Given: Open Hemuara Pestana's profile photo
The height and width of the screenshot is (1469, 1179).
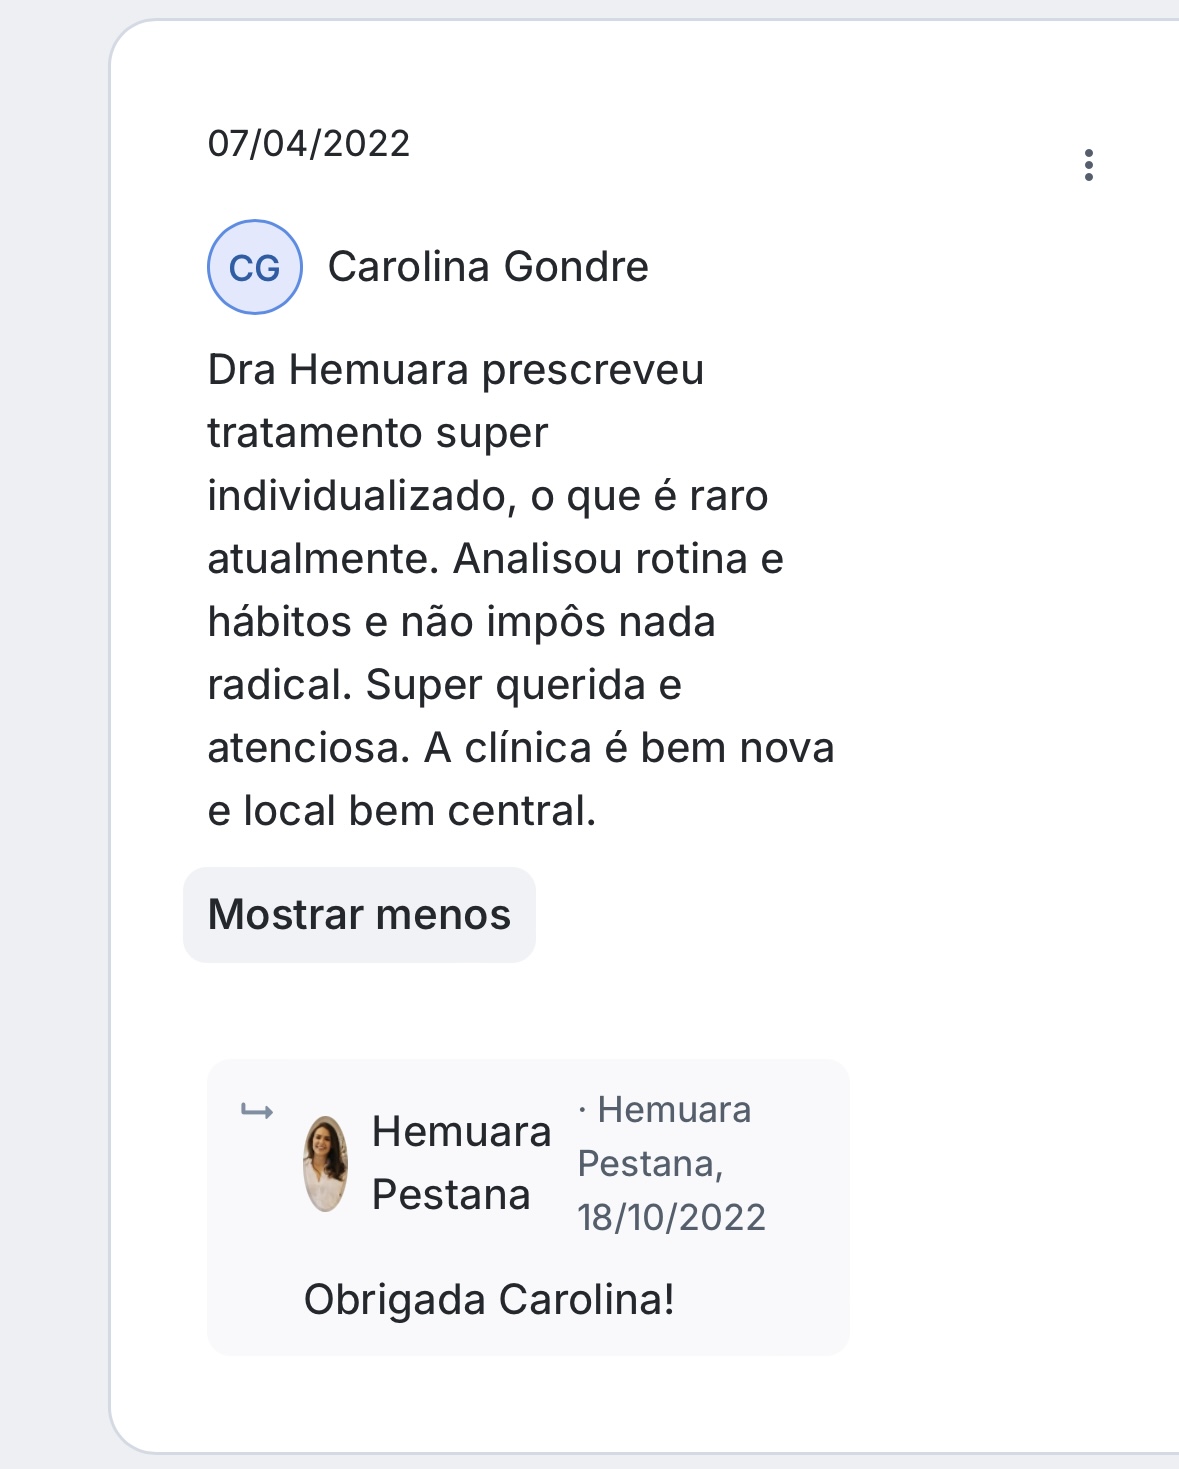Looking at the screenshot, I should click(x=326, y=1164).
